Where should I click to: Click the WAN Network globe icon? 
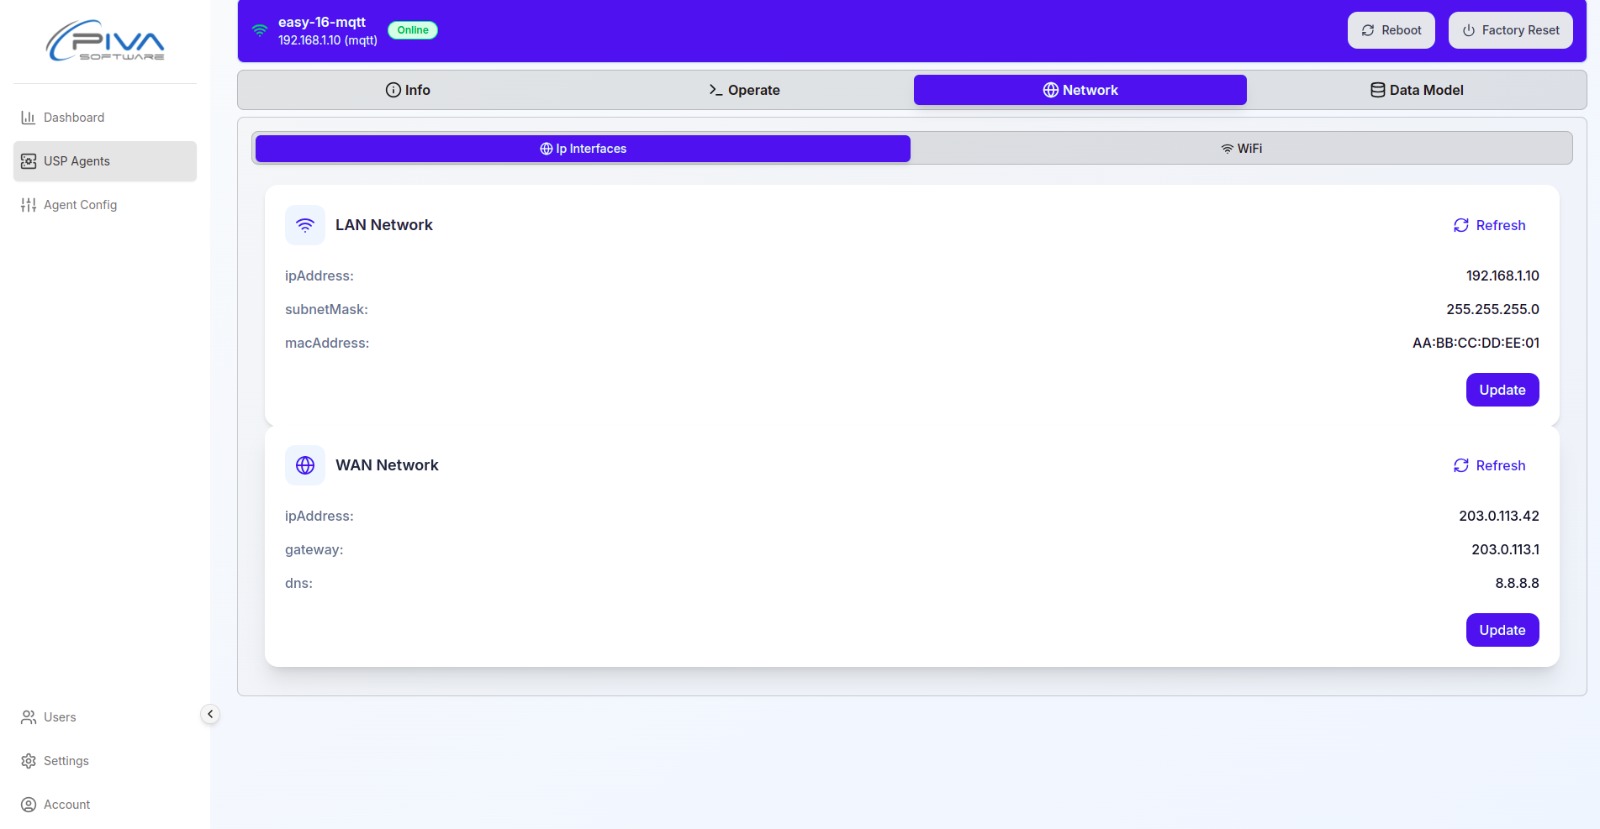pyautogui.click(x=305, y=465)
